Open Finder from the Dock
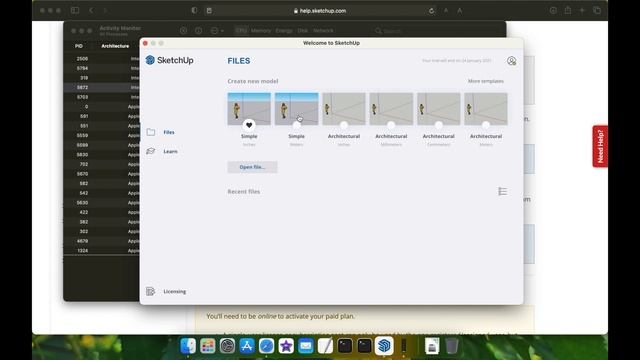640x360 pixels. [188, 346]
